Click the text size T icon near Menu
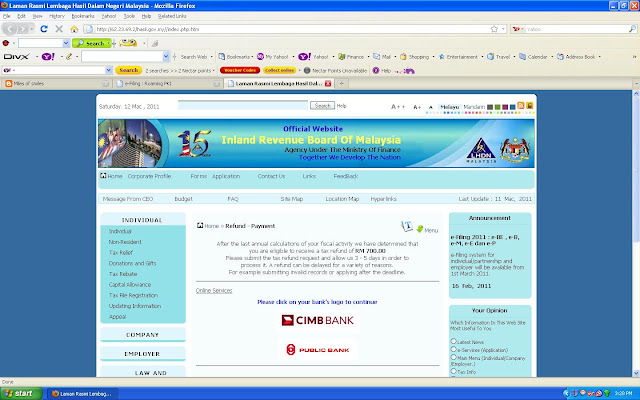Image resolution: width=640 pixels, height=400 pixels. coord(407,226)
